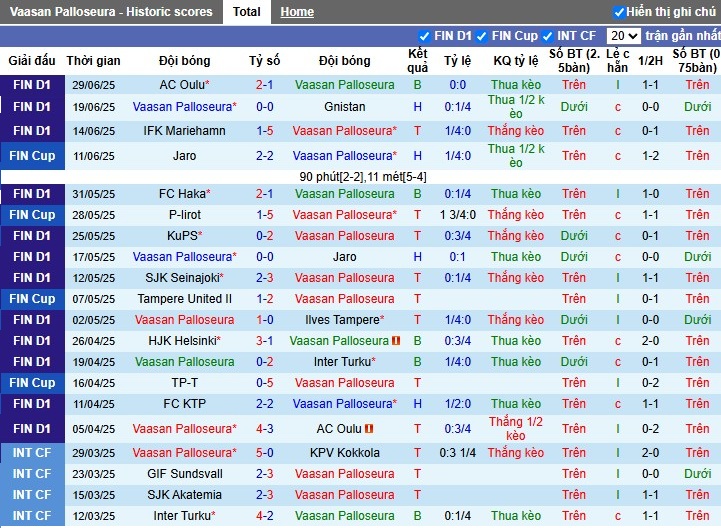Click the 2-1 score against AC Oulu 29/06/25
Screen dimensions: 721x528
pos(264,85)
